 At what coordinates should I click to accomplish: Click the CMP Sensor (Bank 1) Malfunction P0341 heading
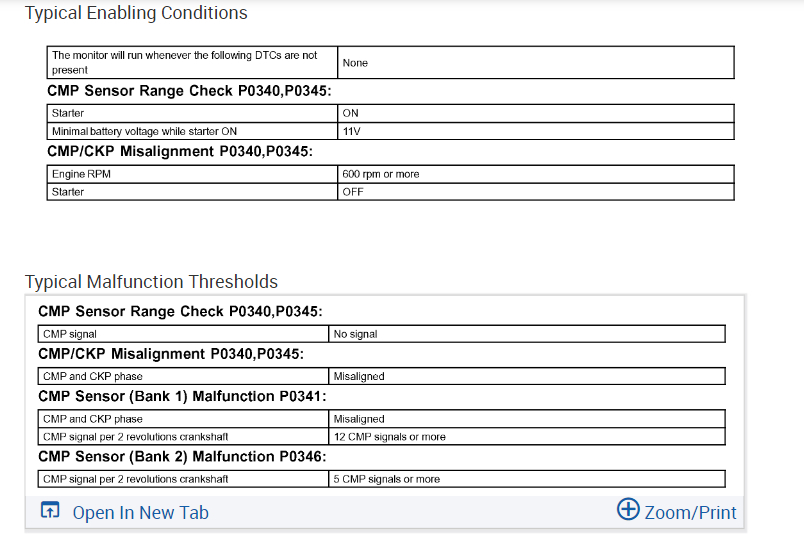click(x=182, y=396)
